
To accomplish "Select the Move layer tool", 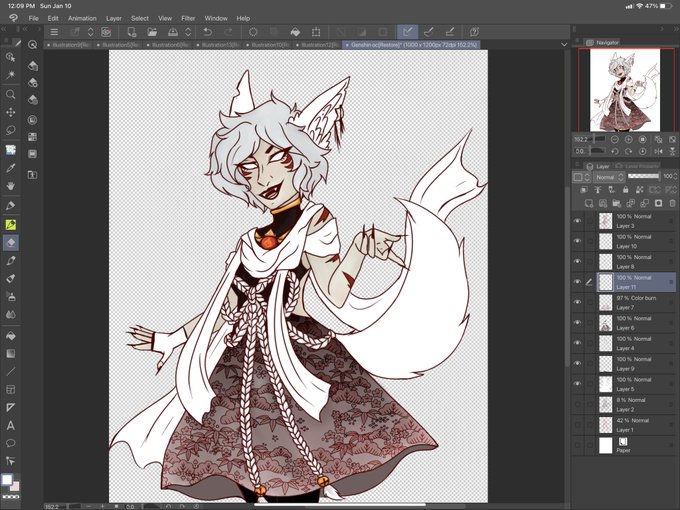I will (x=11, y=112).
